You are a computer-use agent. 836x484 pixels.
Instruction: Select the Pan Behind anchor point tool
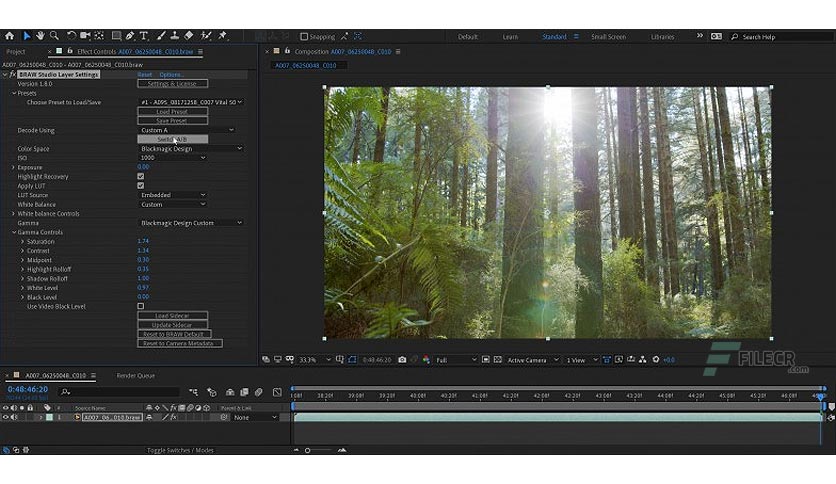click(x=99, y=36)
